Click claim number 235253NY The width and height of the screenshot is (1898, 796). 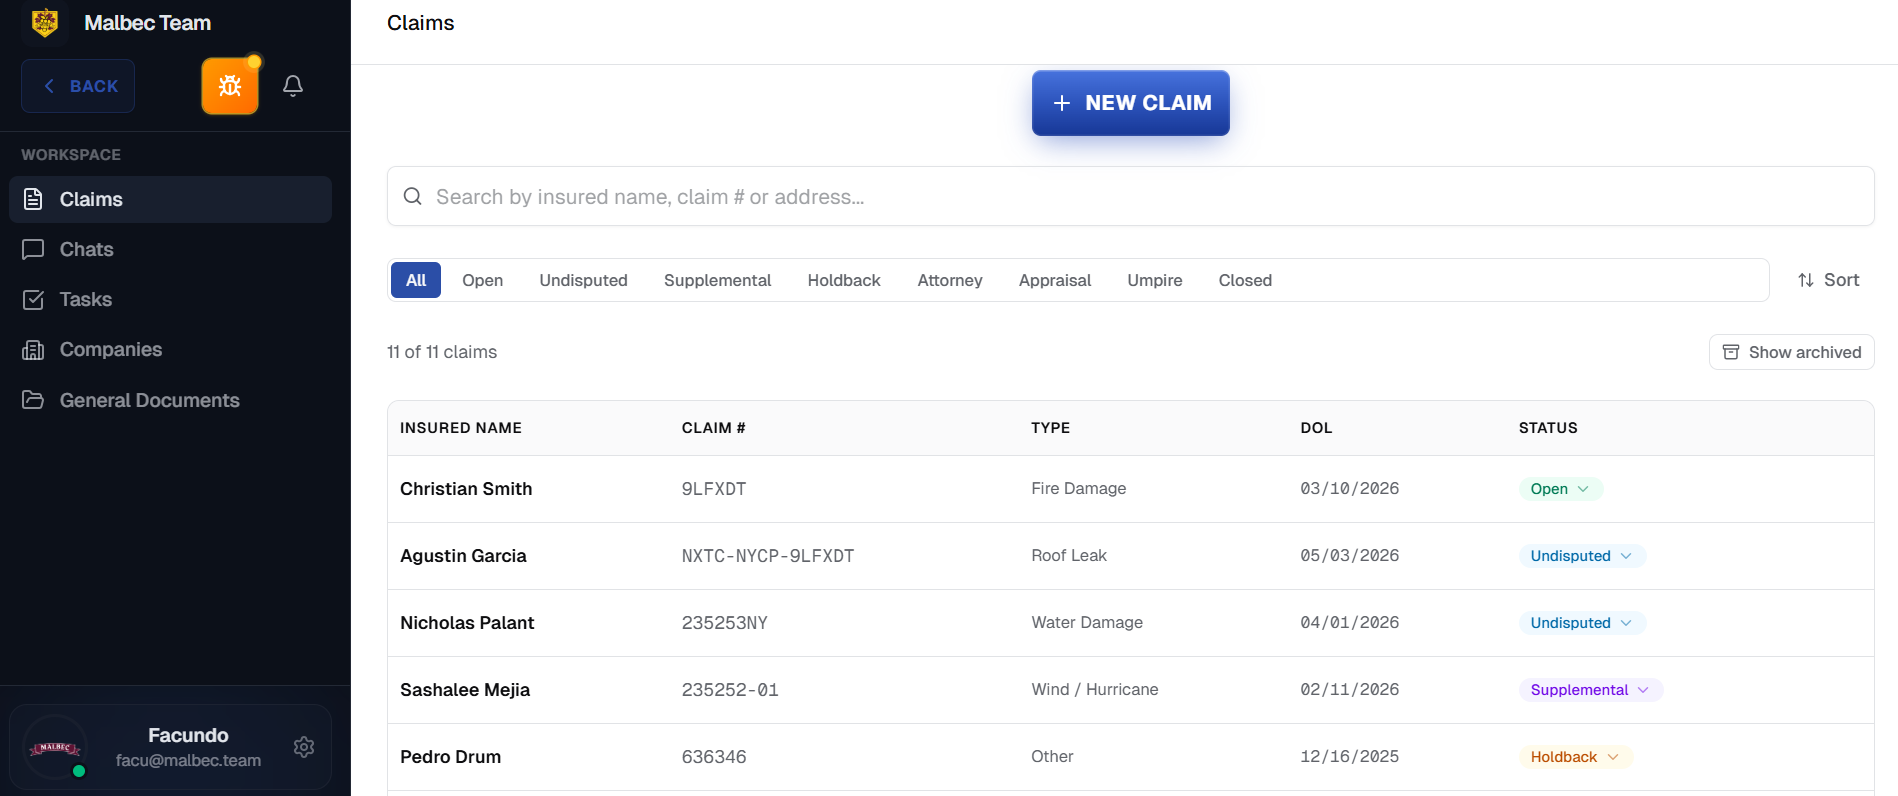click(725, 623)
